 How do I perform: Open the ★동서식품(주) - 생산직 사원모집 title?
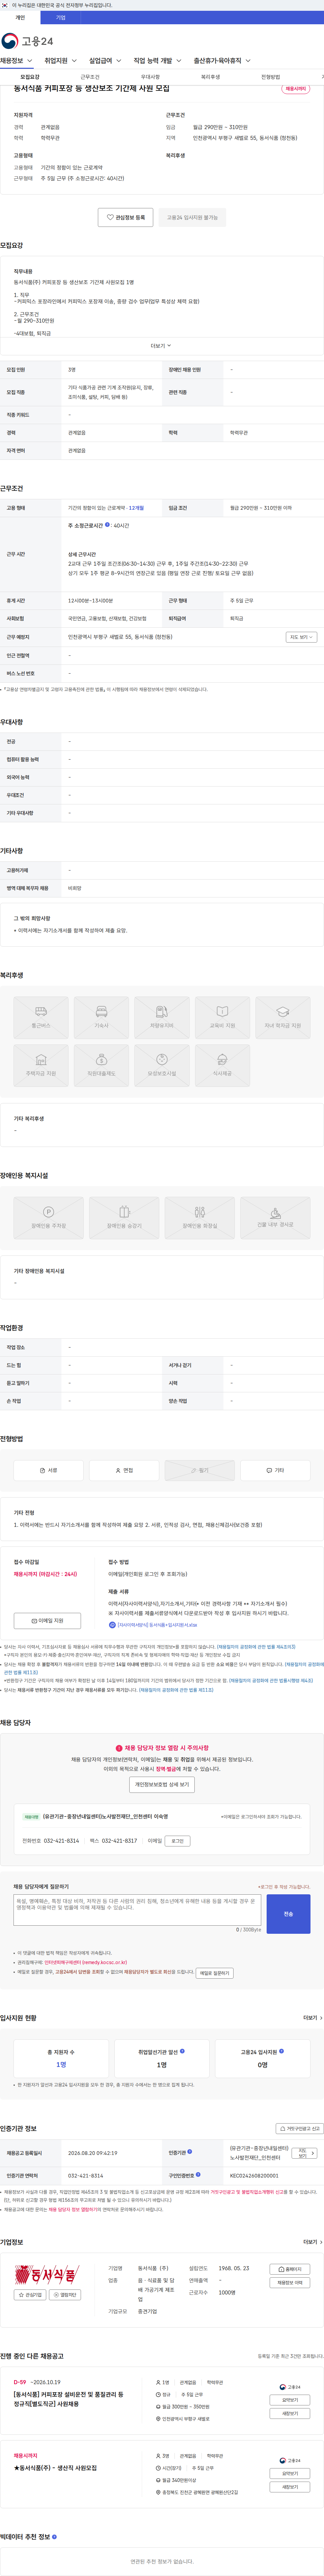[55, 2468]
